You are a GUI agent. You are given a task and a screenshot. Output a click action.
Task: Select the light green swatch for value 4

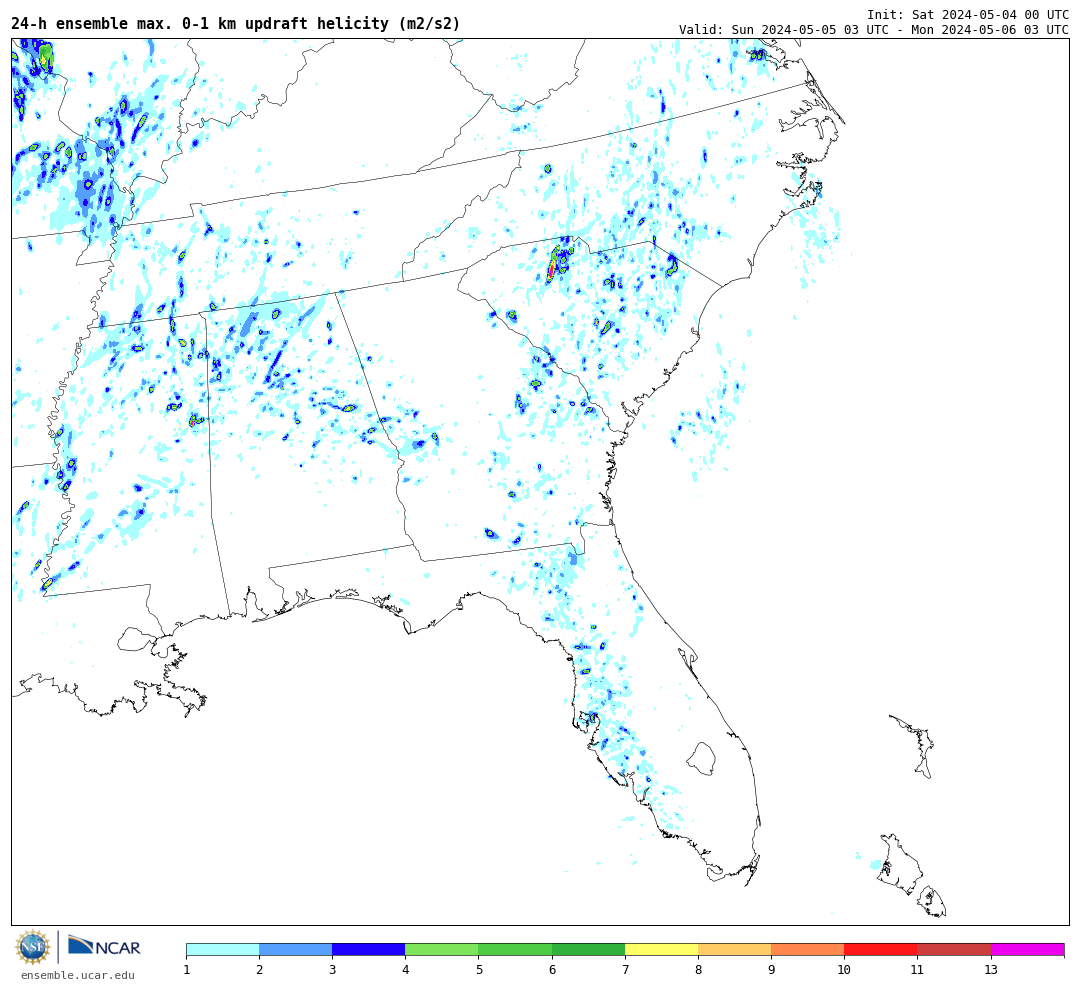[x=442, y=949]
